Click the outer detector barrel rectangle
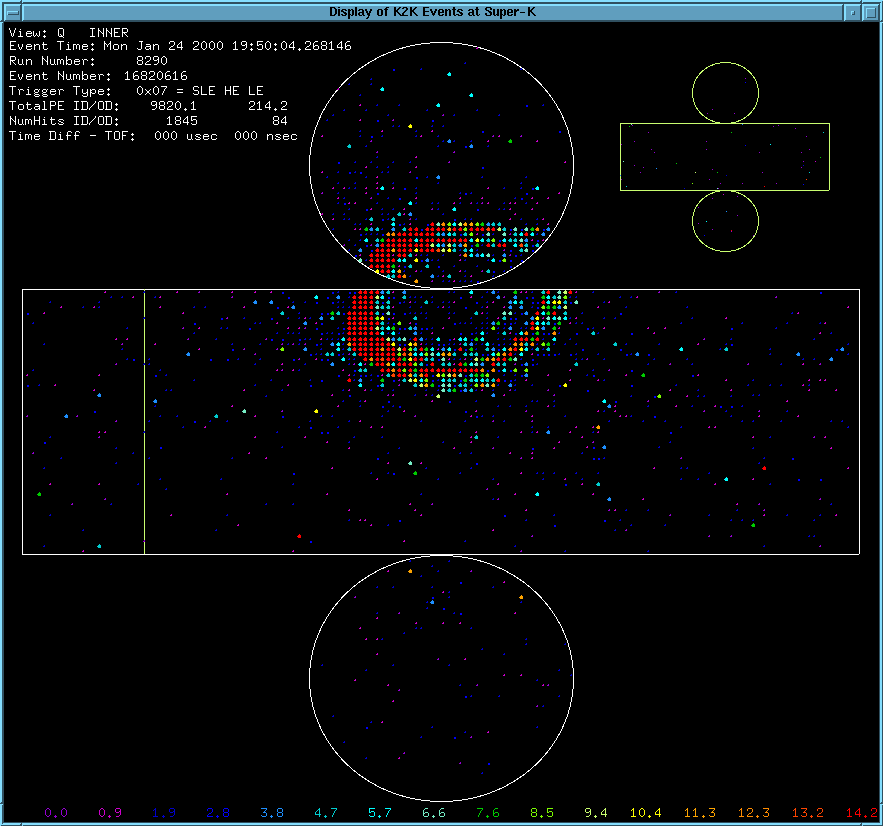 (x=725, y=157)
